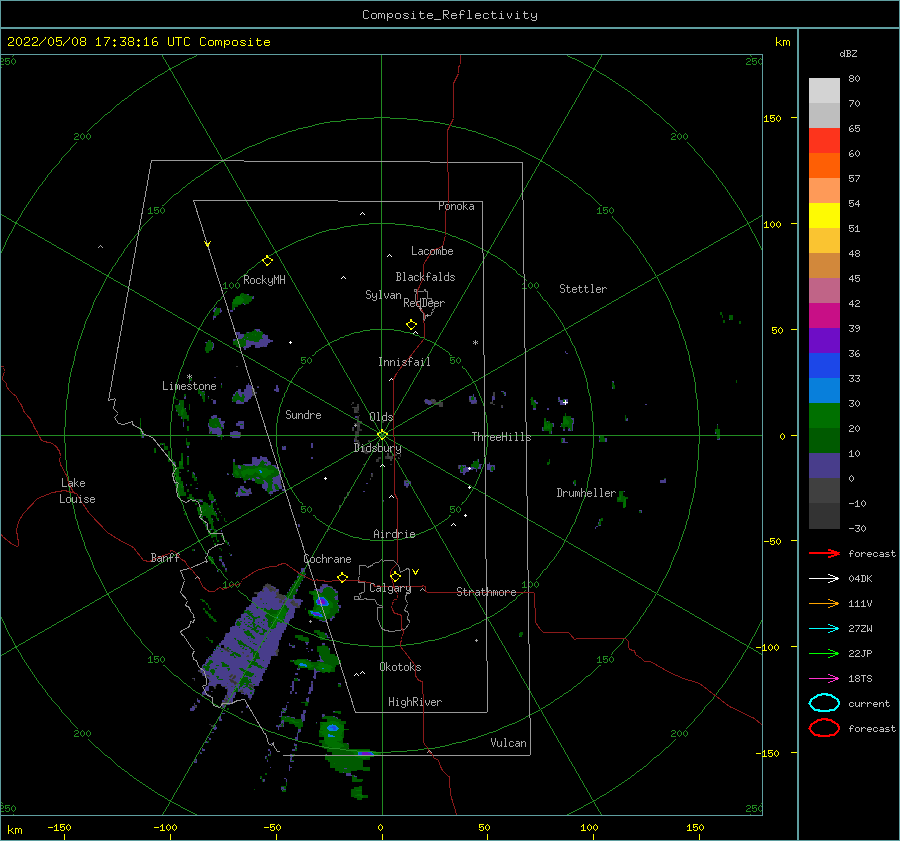This screenshot has height=841, width=900.
Task: Click the Sundre label
Action: 303,414
